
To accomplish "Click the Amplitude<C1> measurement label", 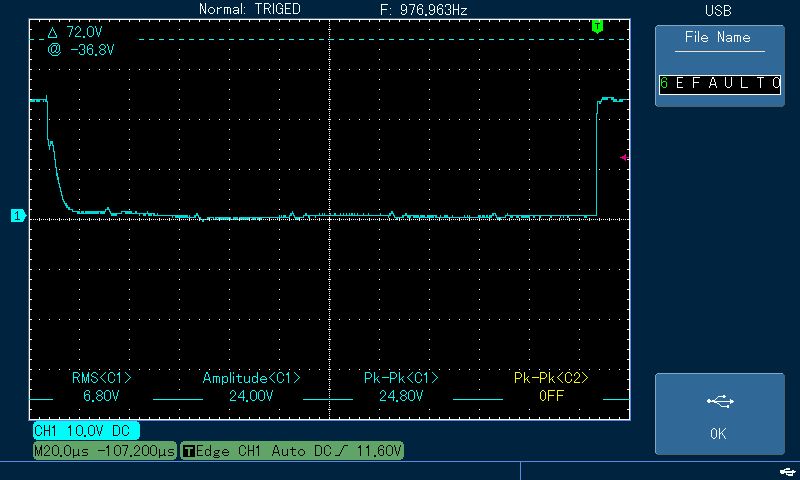I will click(x=251, y=378).
